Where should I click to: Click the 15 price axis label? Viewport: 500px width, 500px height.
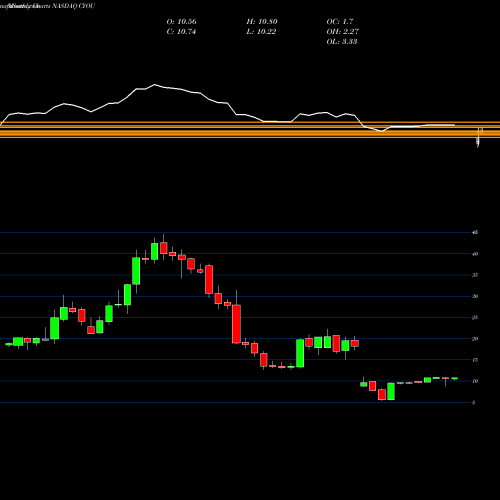click(475, 360)
